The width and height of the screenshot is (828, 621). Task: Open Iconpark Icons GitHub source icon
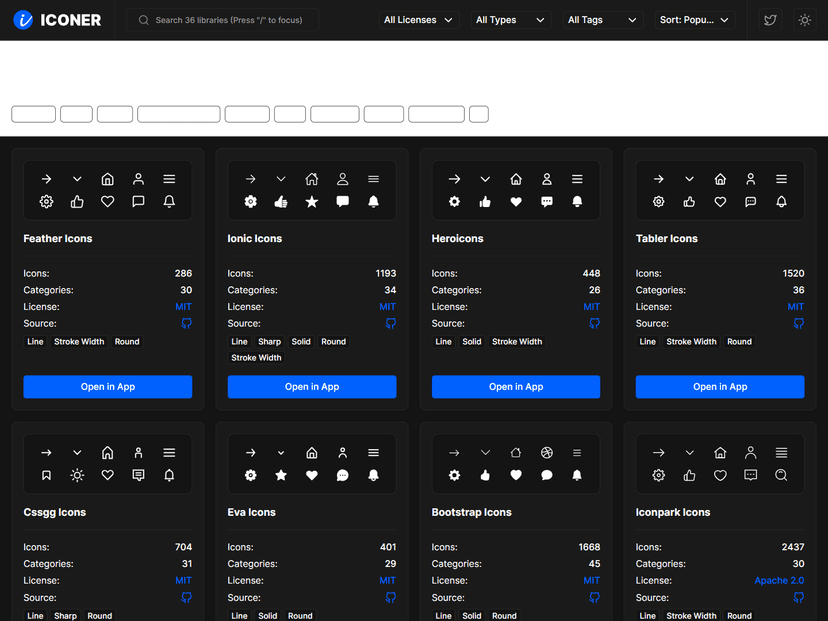tap(799, 597)
